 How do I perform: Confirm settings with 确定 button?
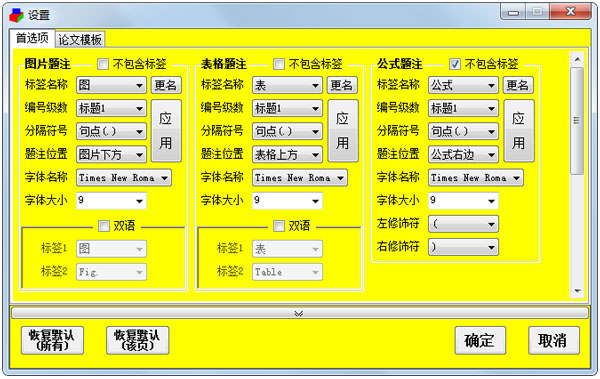pyautogui.click(x=480, y=340)
